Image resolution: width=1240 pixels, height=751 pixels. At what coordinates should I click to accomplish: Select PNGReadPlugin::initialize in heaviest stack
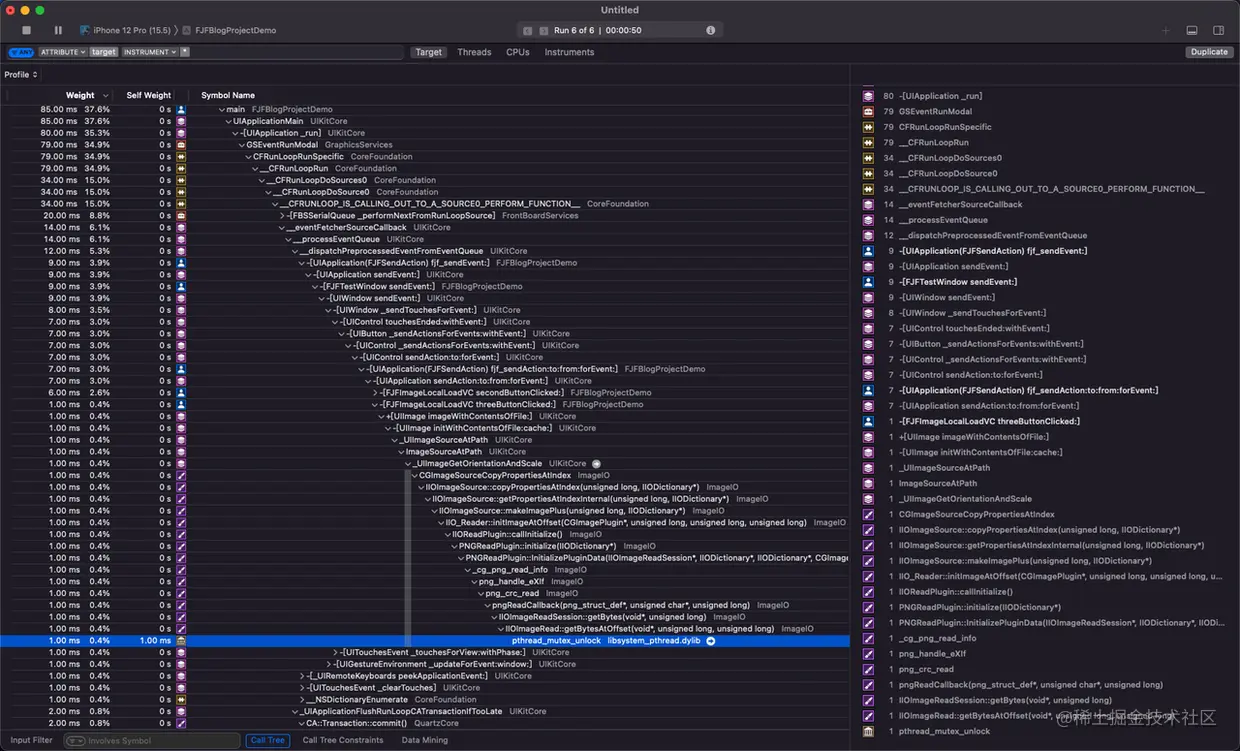click(x=980, y=607)
